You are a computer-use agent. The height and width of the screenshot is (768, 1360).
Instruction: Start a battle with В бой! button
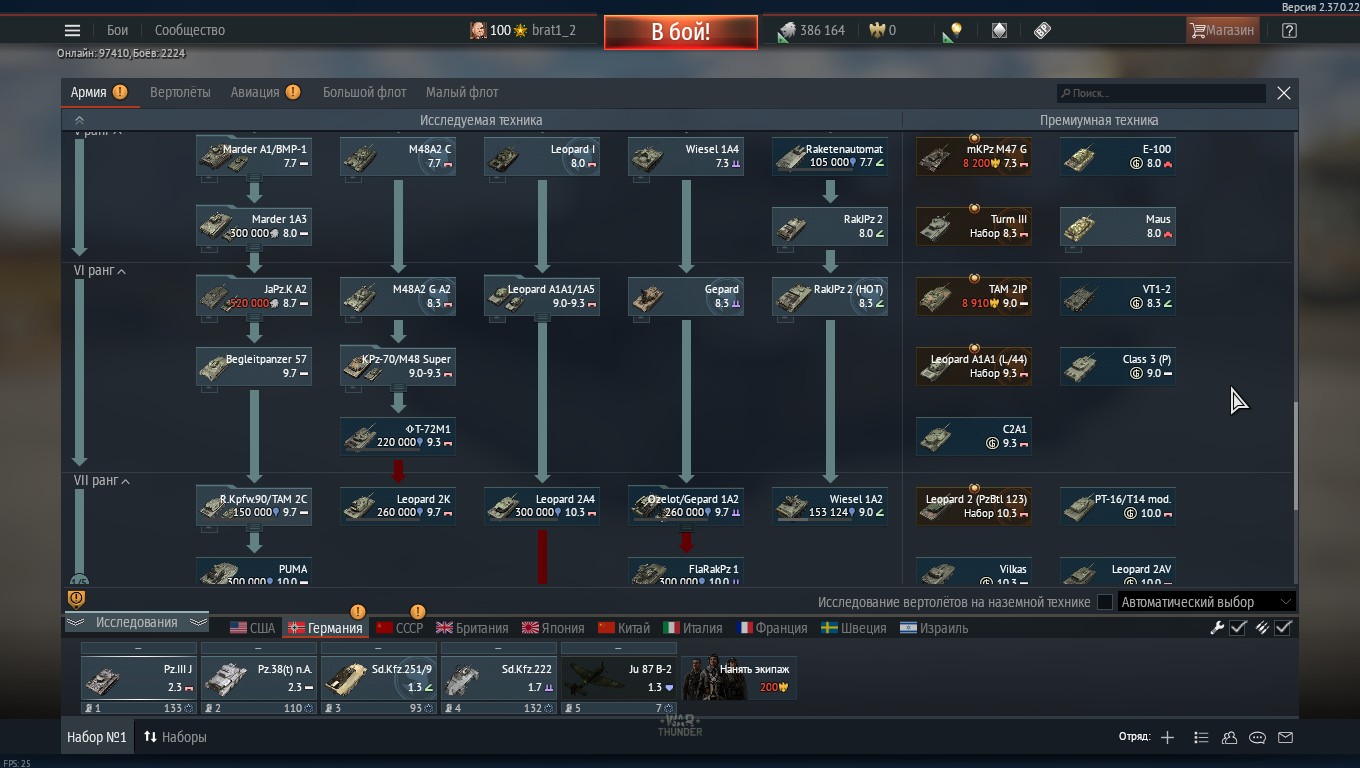point(680,32)
